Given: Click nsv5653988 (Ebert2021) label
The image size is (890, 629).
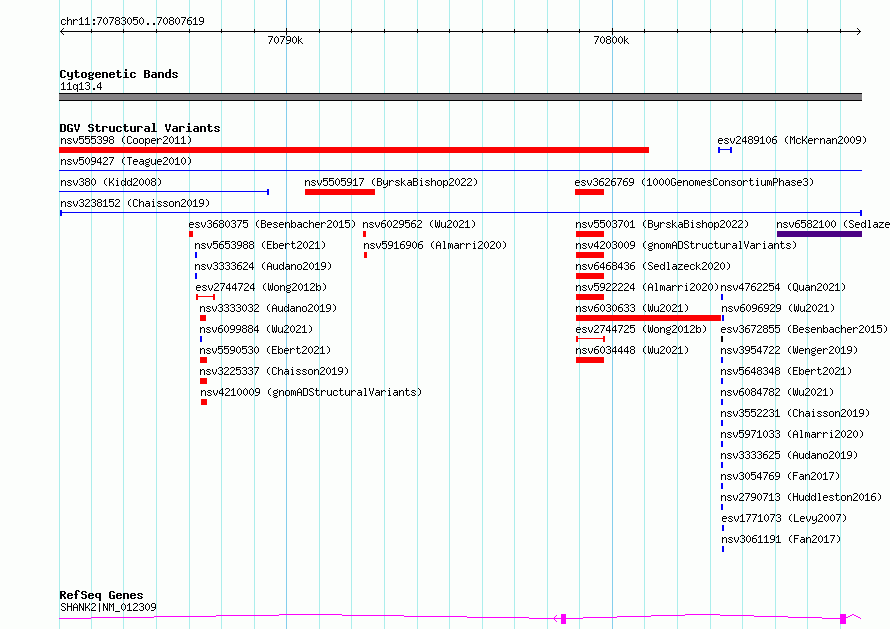Looking at the screenshot, I should point(261,245).
